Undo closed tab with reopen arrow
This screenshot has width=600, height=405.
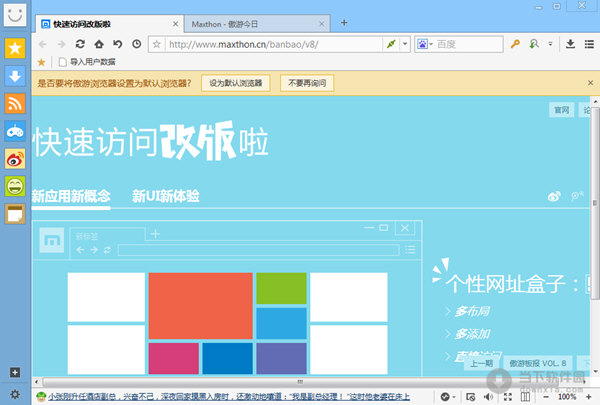117,44
